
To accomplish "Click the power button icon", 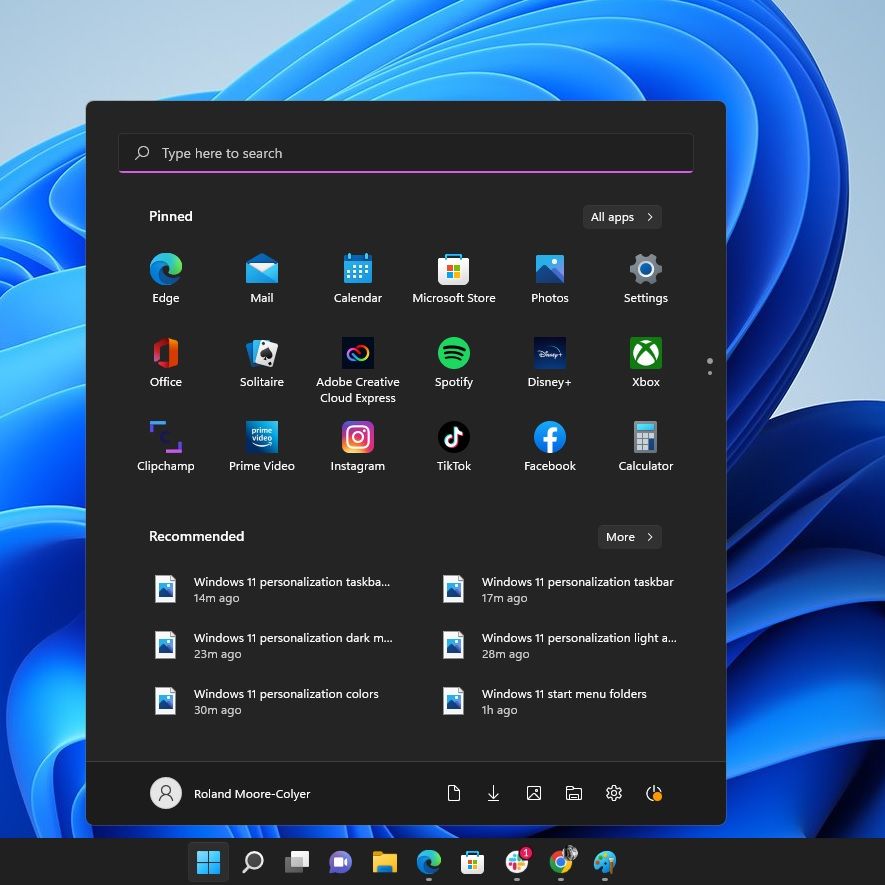I will (654, 793).
